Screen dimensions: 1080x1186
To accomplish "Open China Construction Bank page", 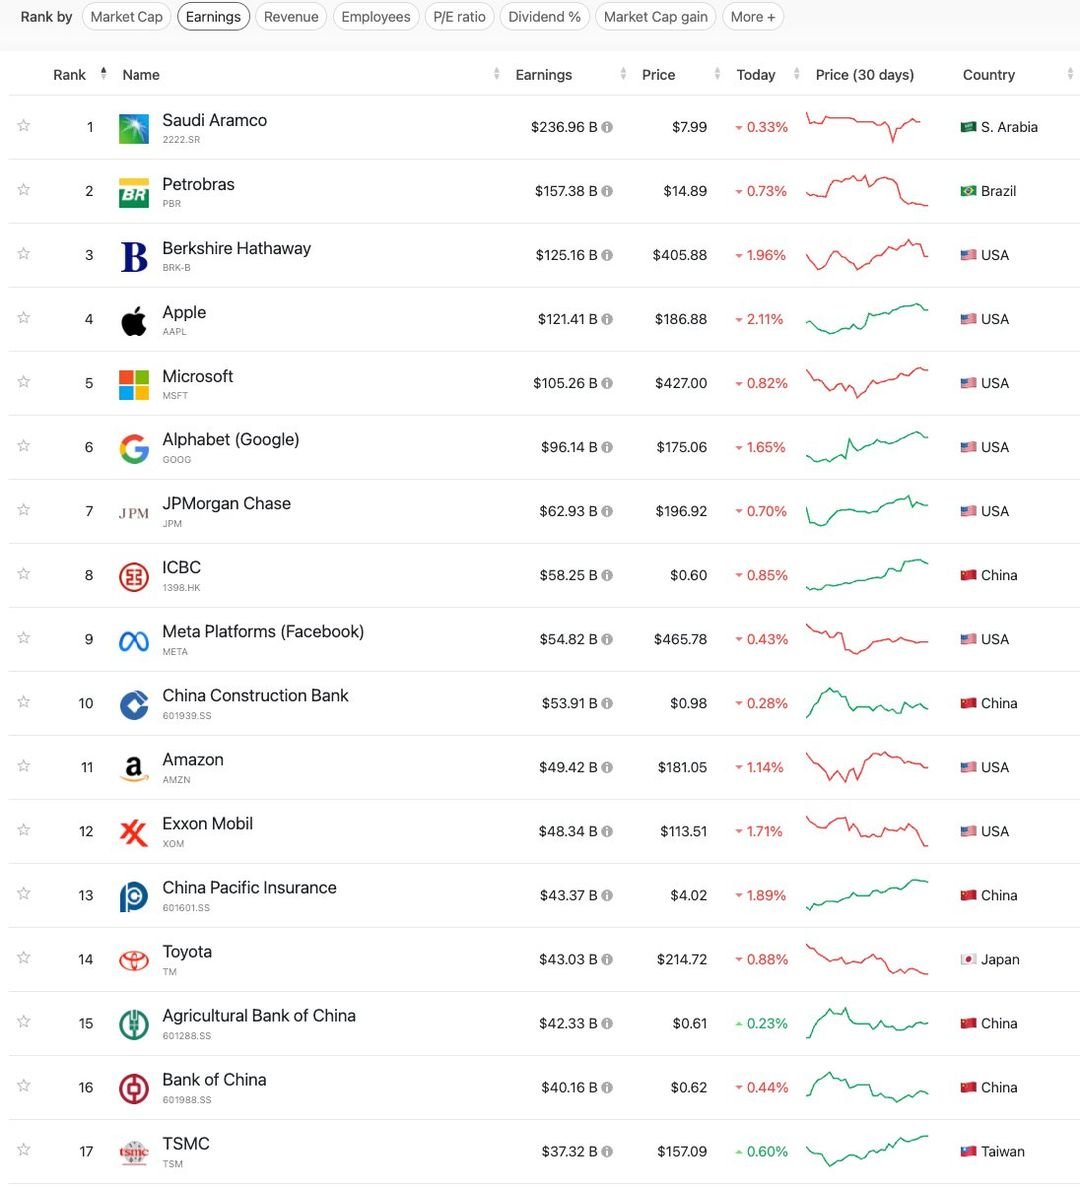I will click(256, 696).
